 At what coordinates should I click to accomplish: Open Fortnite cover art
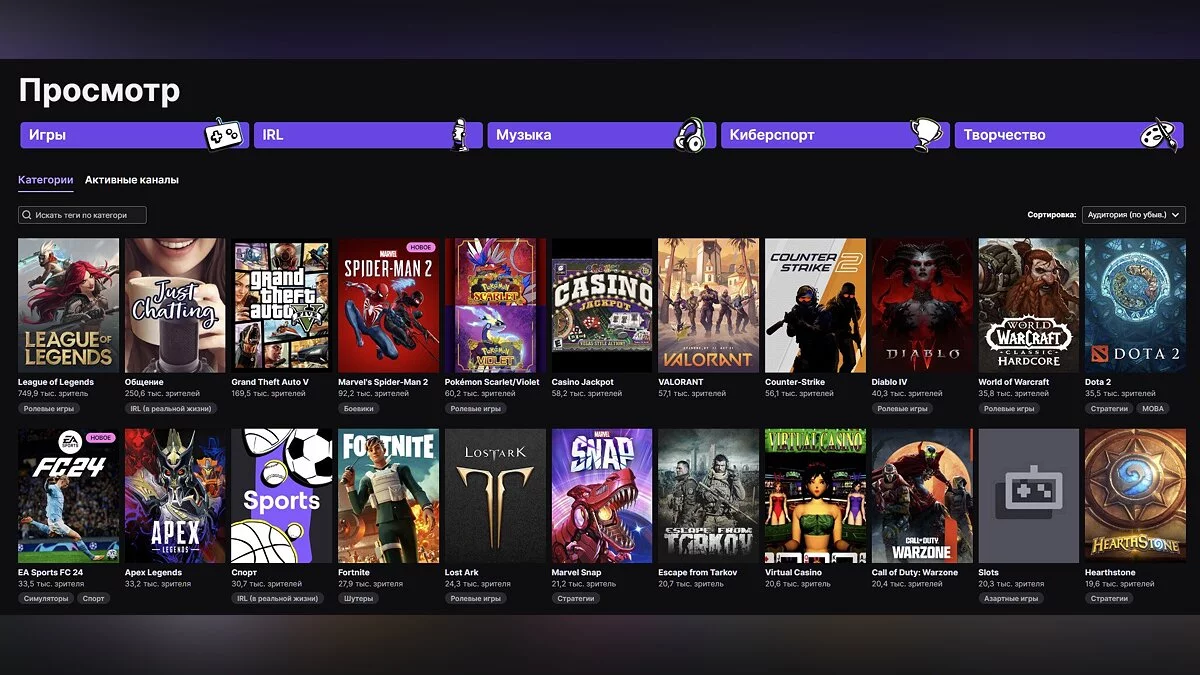coord(388,496)
